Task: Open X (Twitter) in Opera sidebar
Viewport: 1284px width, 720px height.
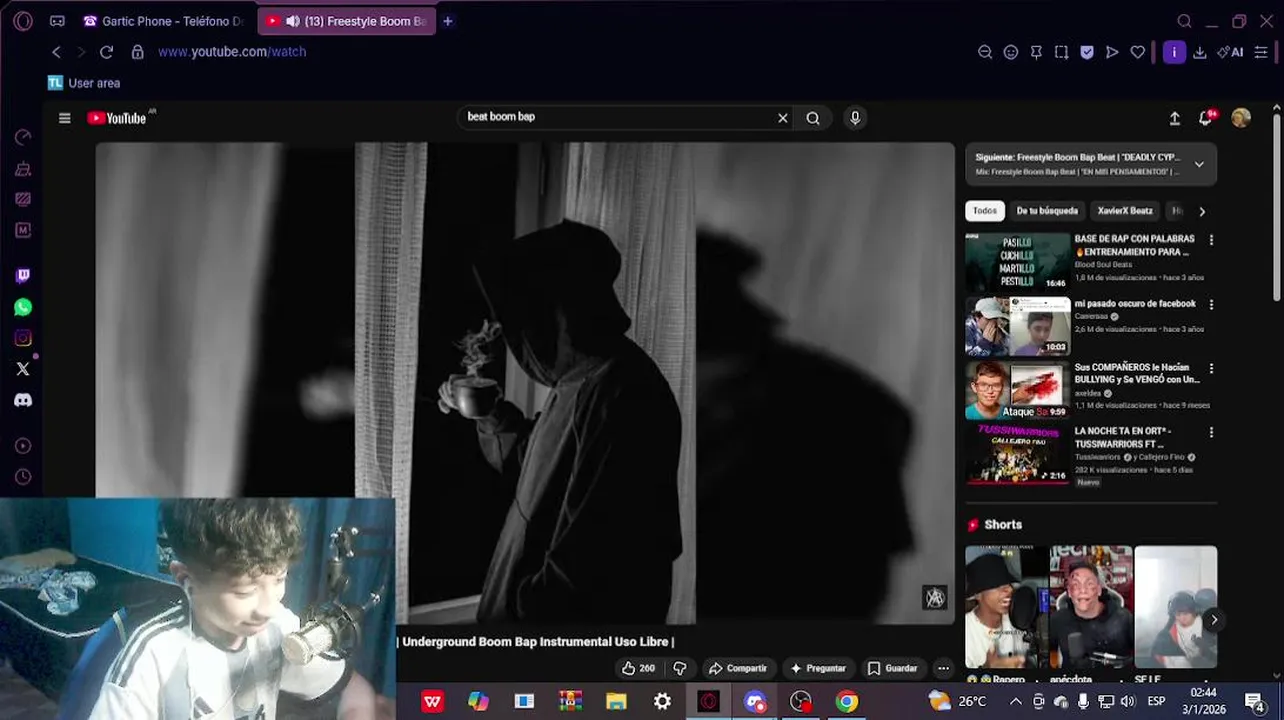Action: click(x=23, y=369)
